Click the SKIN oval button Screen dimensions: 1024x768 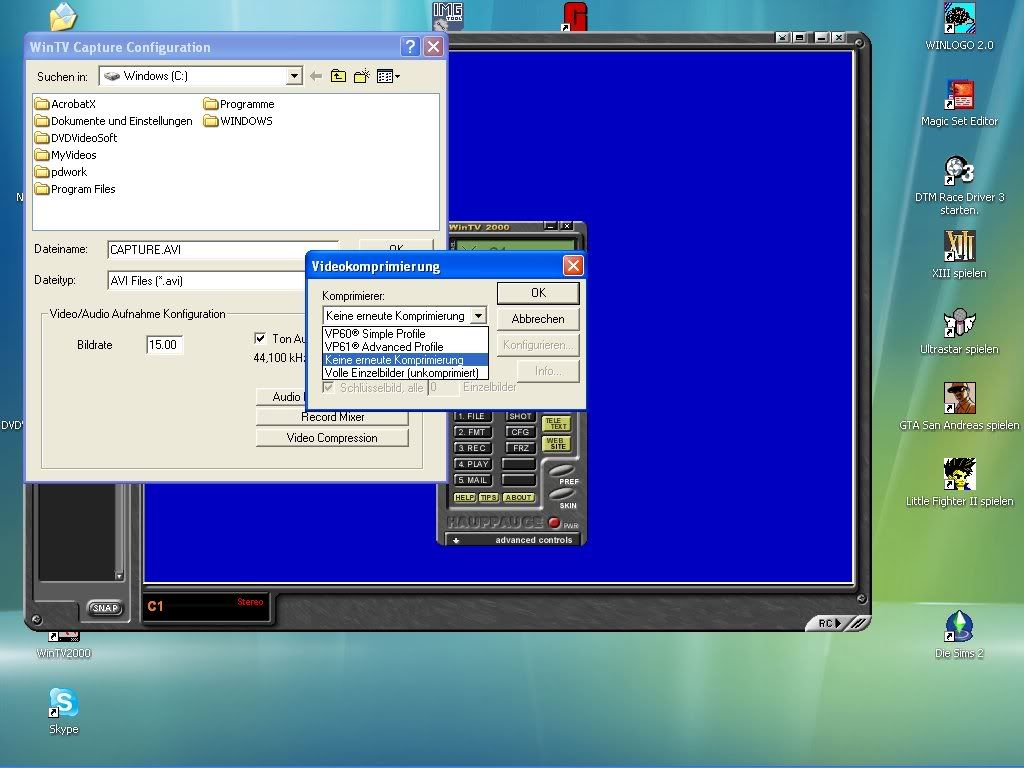(561, 494)
